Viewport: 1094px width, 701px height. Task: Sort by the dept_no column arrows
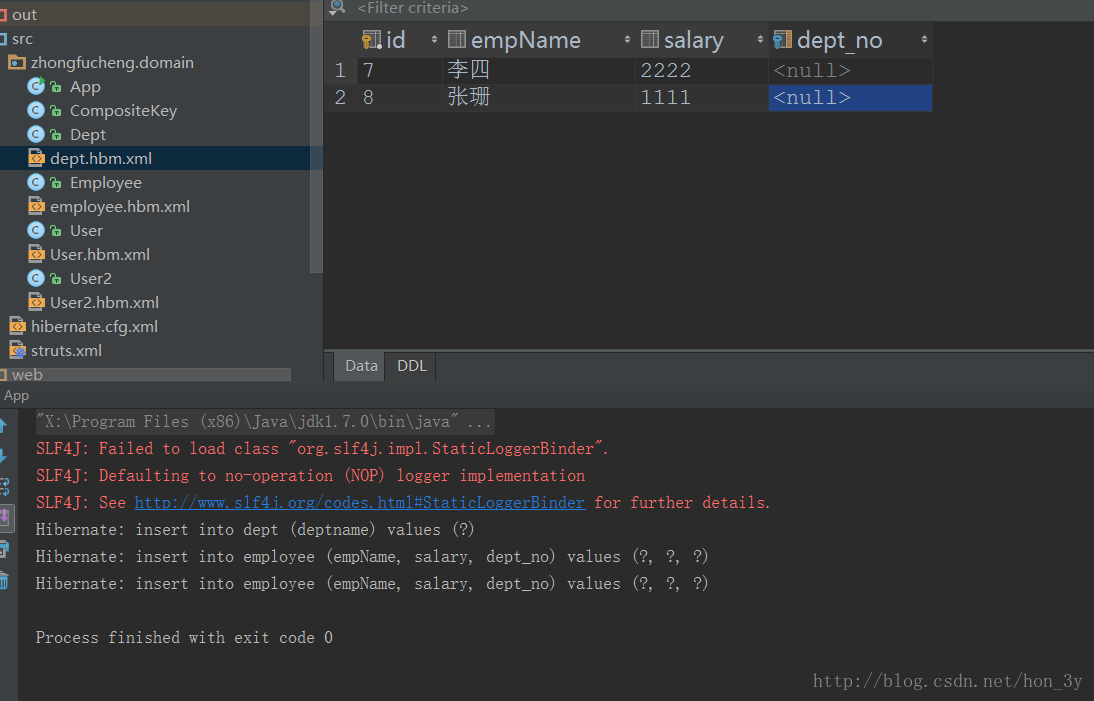point(924,40)
